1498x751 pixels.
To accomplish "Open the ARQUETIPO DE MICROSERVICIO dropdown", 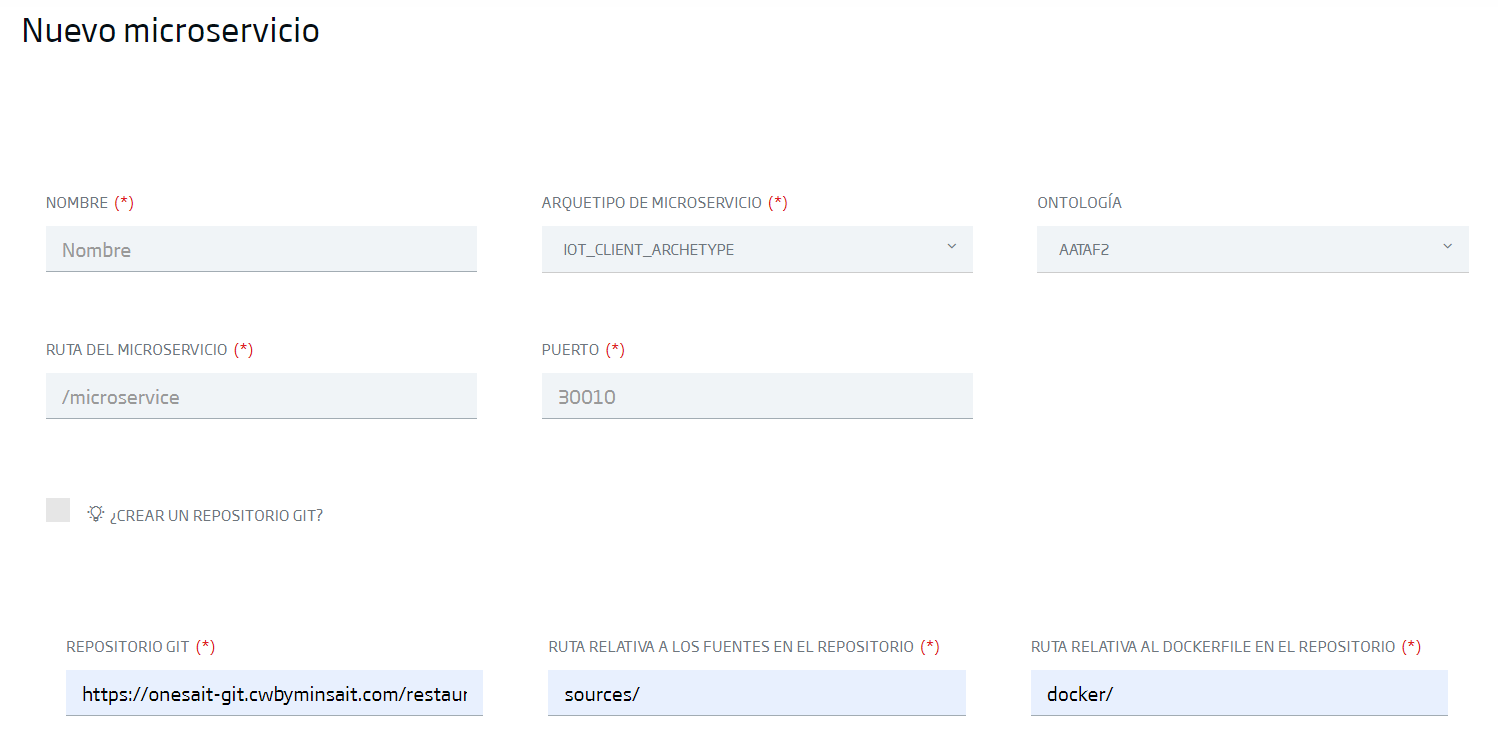I will (x=757, y=248).
